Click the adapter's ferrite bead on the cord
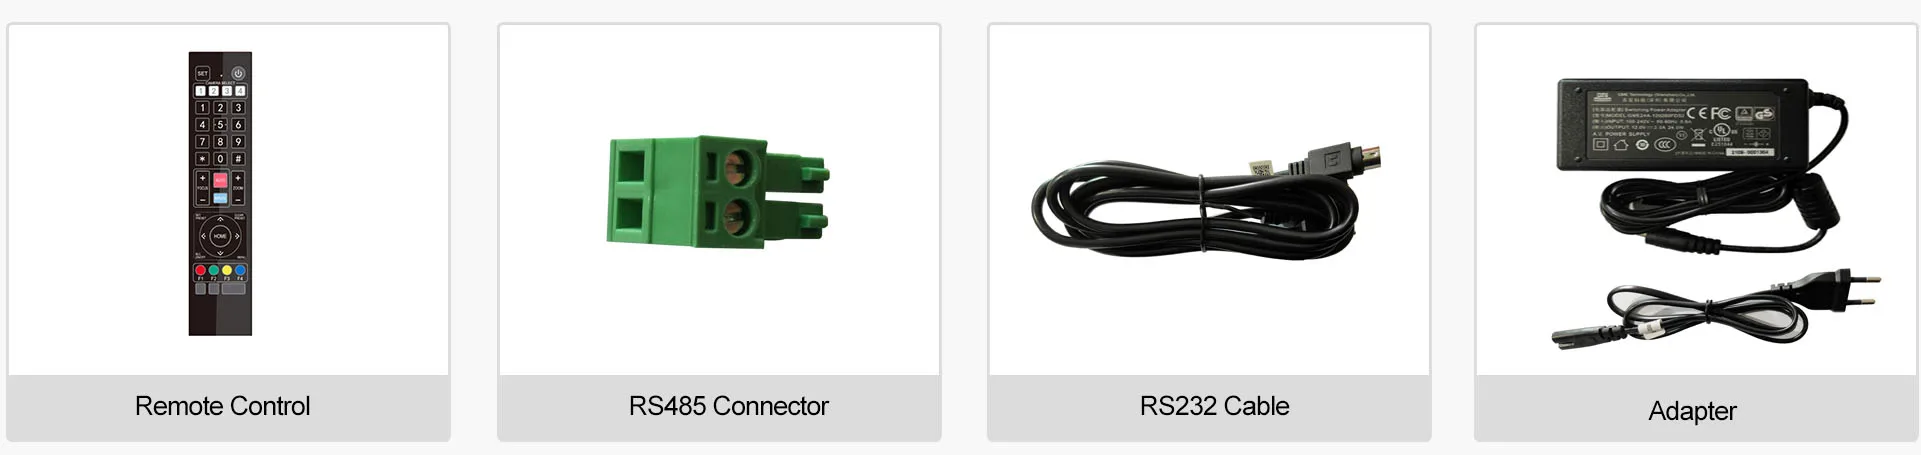This screenshot has width=1921, height=455. [x=1815, y=203]
